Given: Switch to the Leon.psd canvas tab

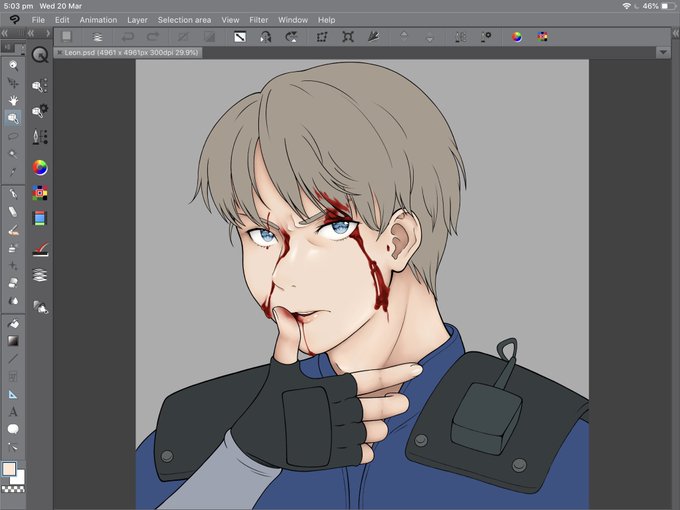Looking at the screenshot, I should tap(131, 52).
